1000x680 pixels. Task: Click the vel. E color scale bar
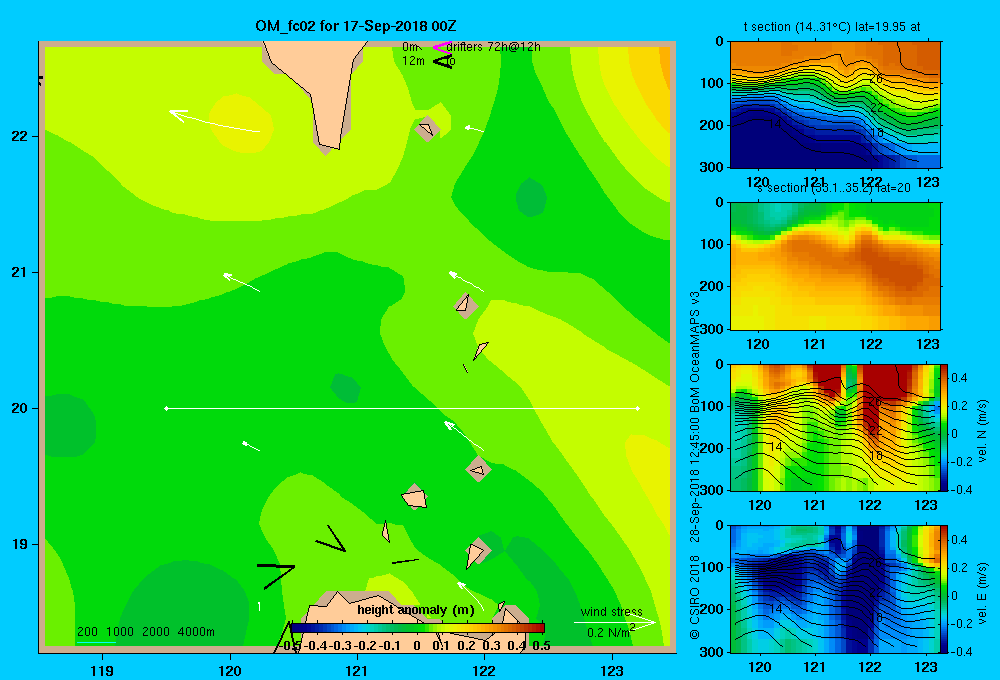pyautogui.click(x=944, y=589)
